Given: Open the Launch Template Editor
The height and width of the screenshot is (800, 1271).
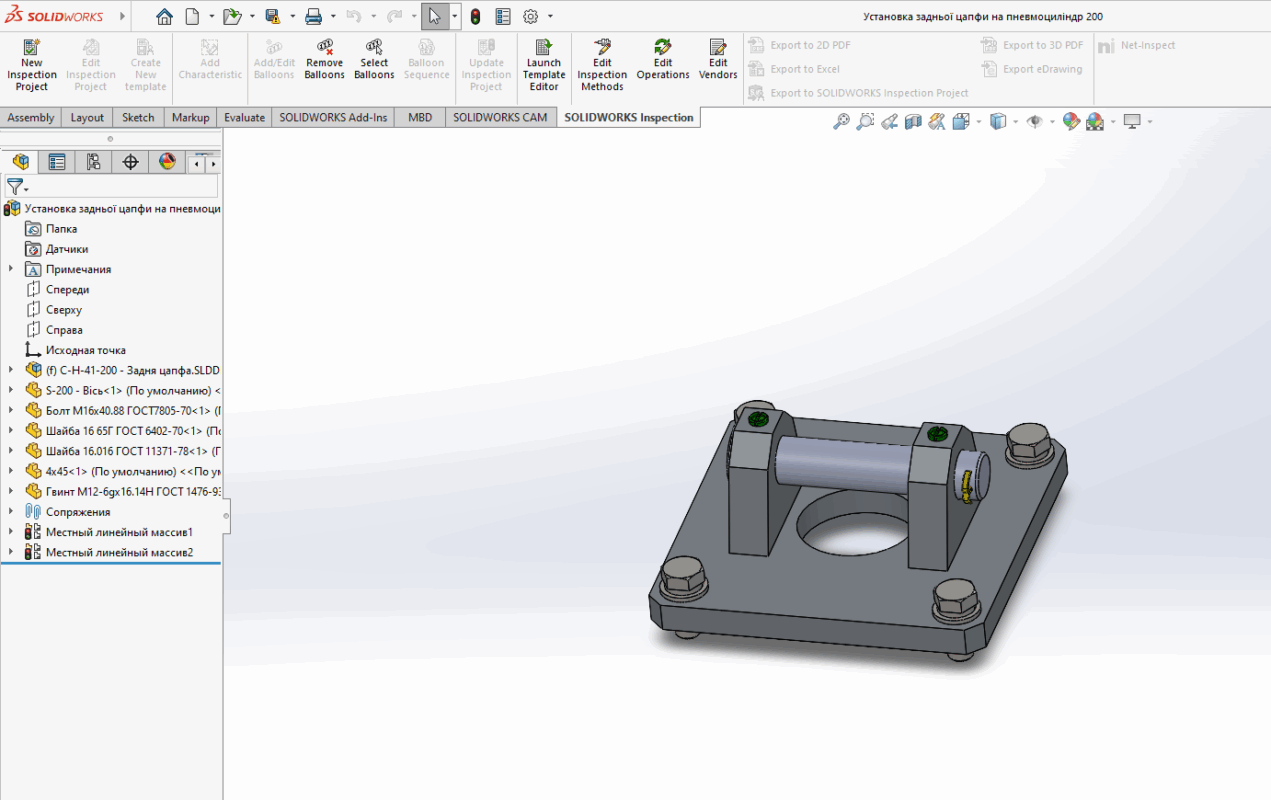Looking at the screenshot, I should [x=544, y=65].
